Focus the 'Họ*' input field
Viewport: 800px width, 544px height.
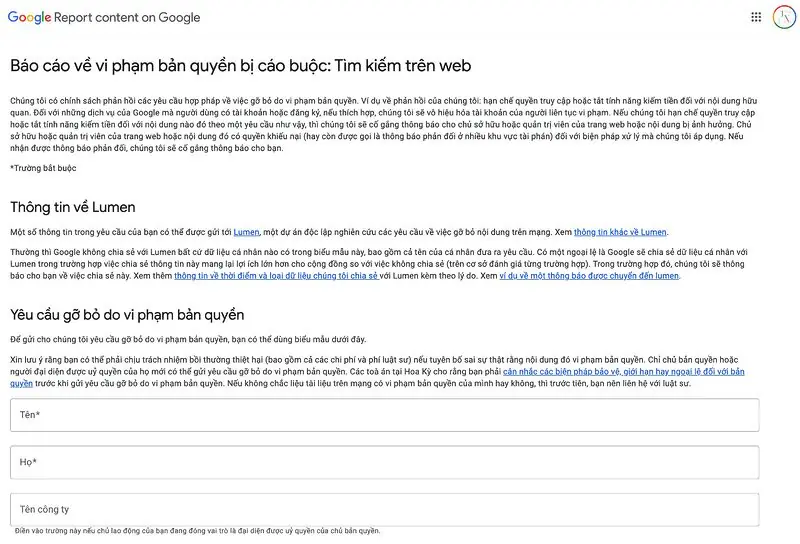pos(385,462)
